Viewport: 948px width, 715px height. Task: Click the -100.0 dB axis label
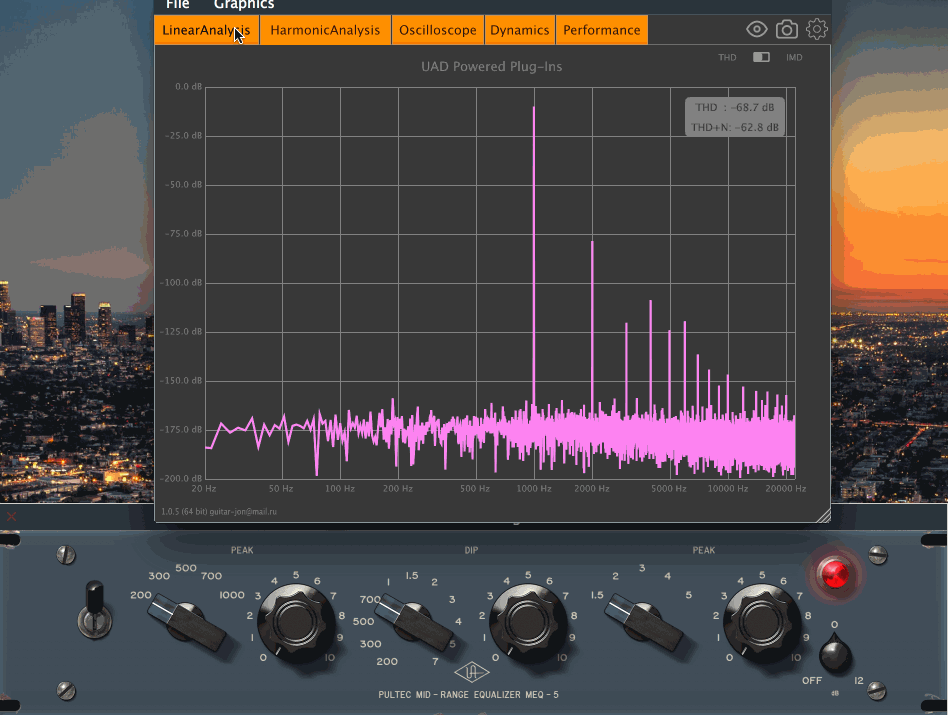[x=181, y=282]
